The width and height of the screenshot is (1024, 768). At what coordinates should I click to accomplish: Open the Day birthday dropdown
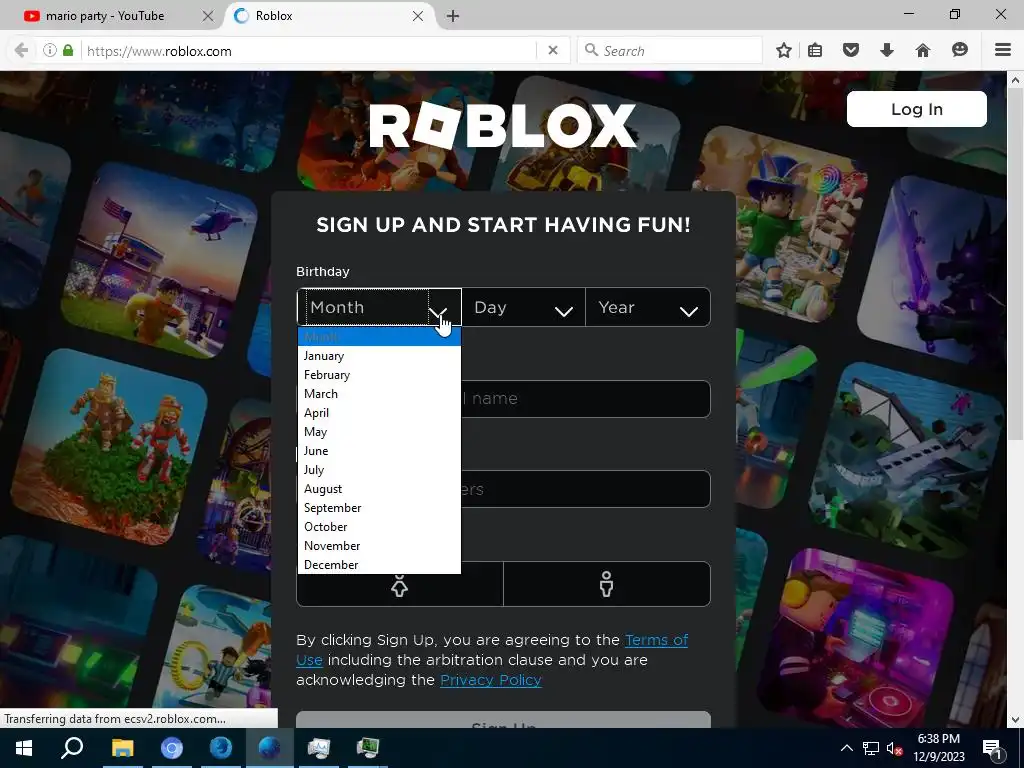tap(524, 307)
